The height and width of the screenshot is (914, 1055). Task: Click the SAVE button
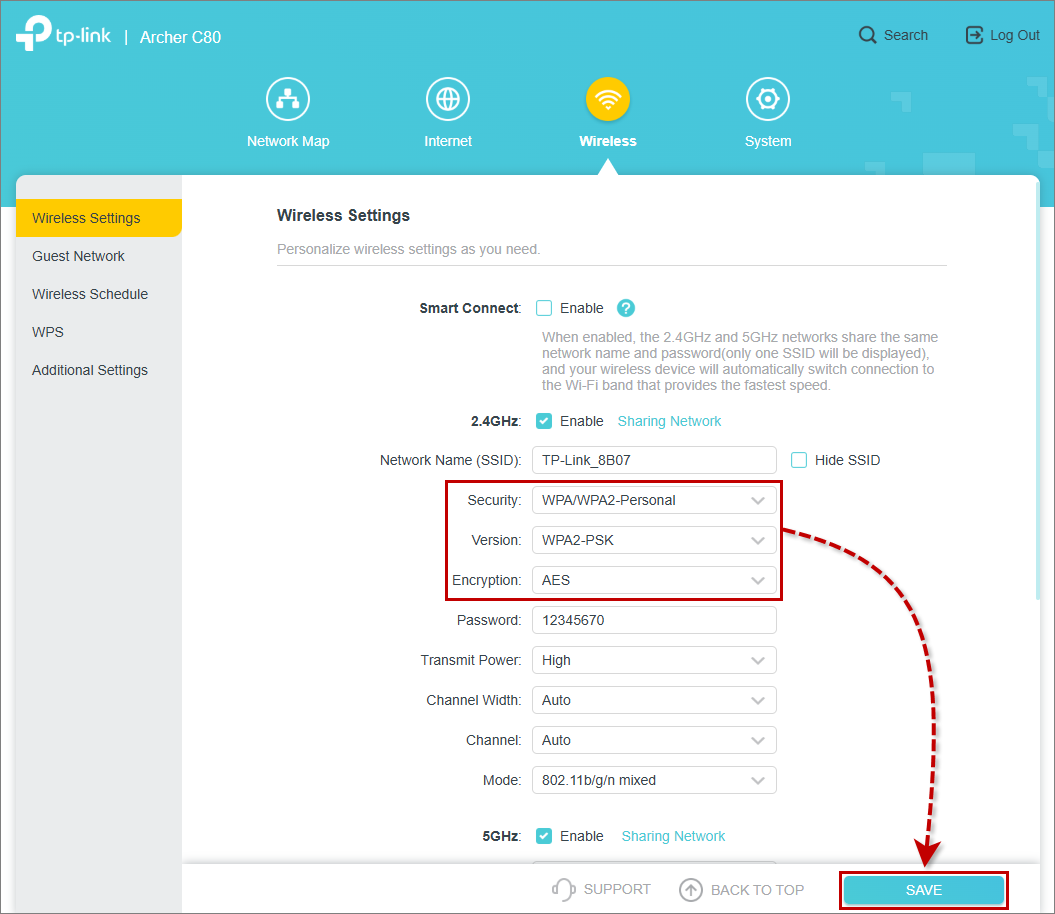pyautogui.click(x=923, y=890)
